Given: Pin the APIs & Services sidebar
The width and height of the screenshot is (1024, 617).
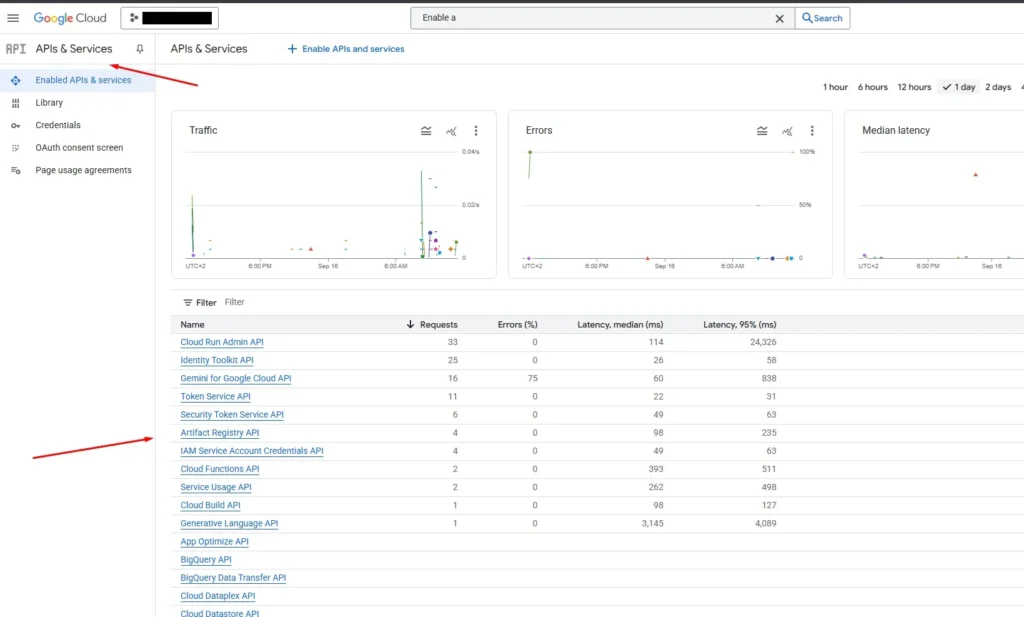Looking at the screenshot, I should (140, 49).
